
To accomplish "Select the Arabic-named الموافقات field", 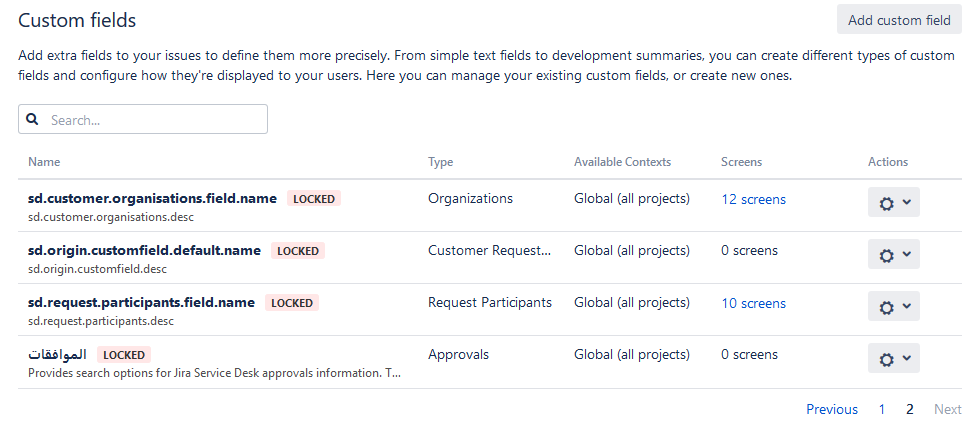I will click(57, 355).
